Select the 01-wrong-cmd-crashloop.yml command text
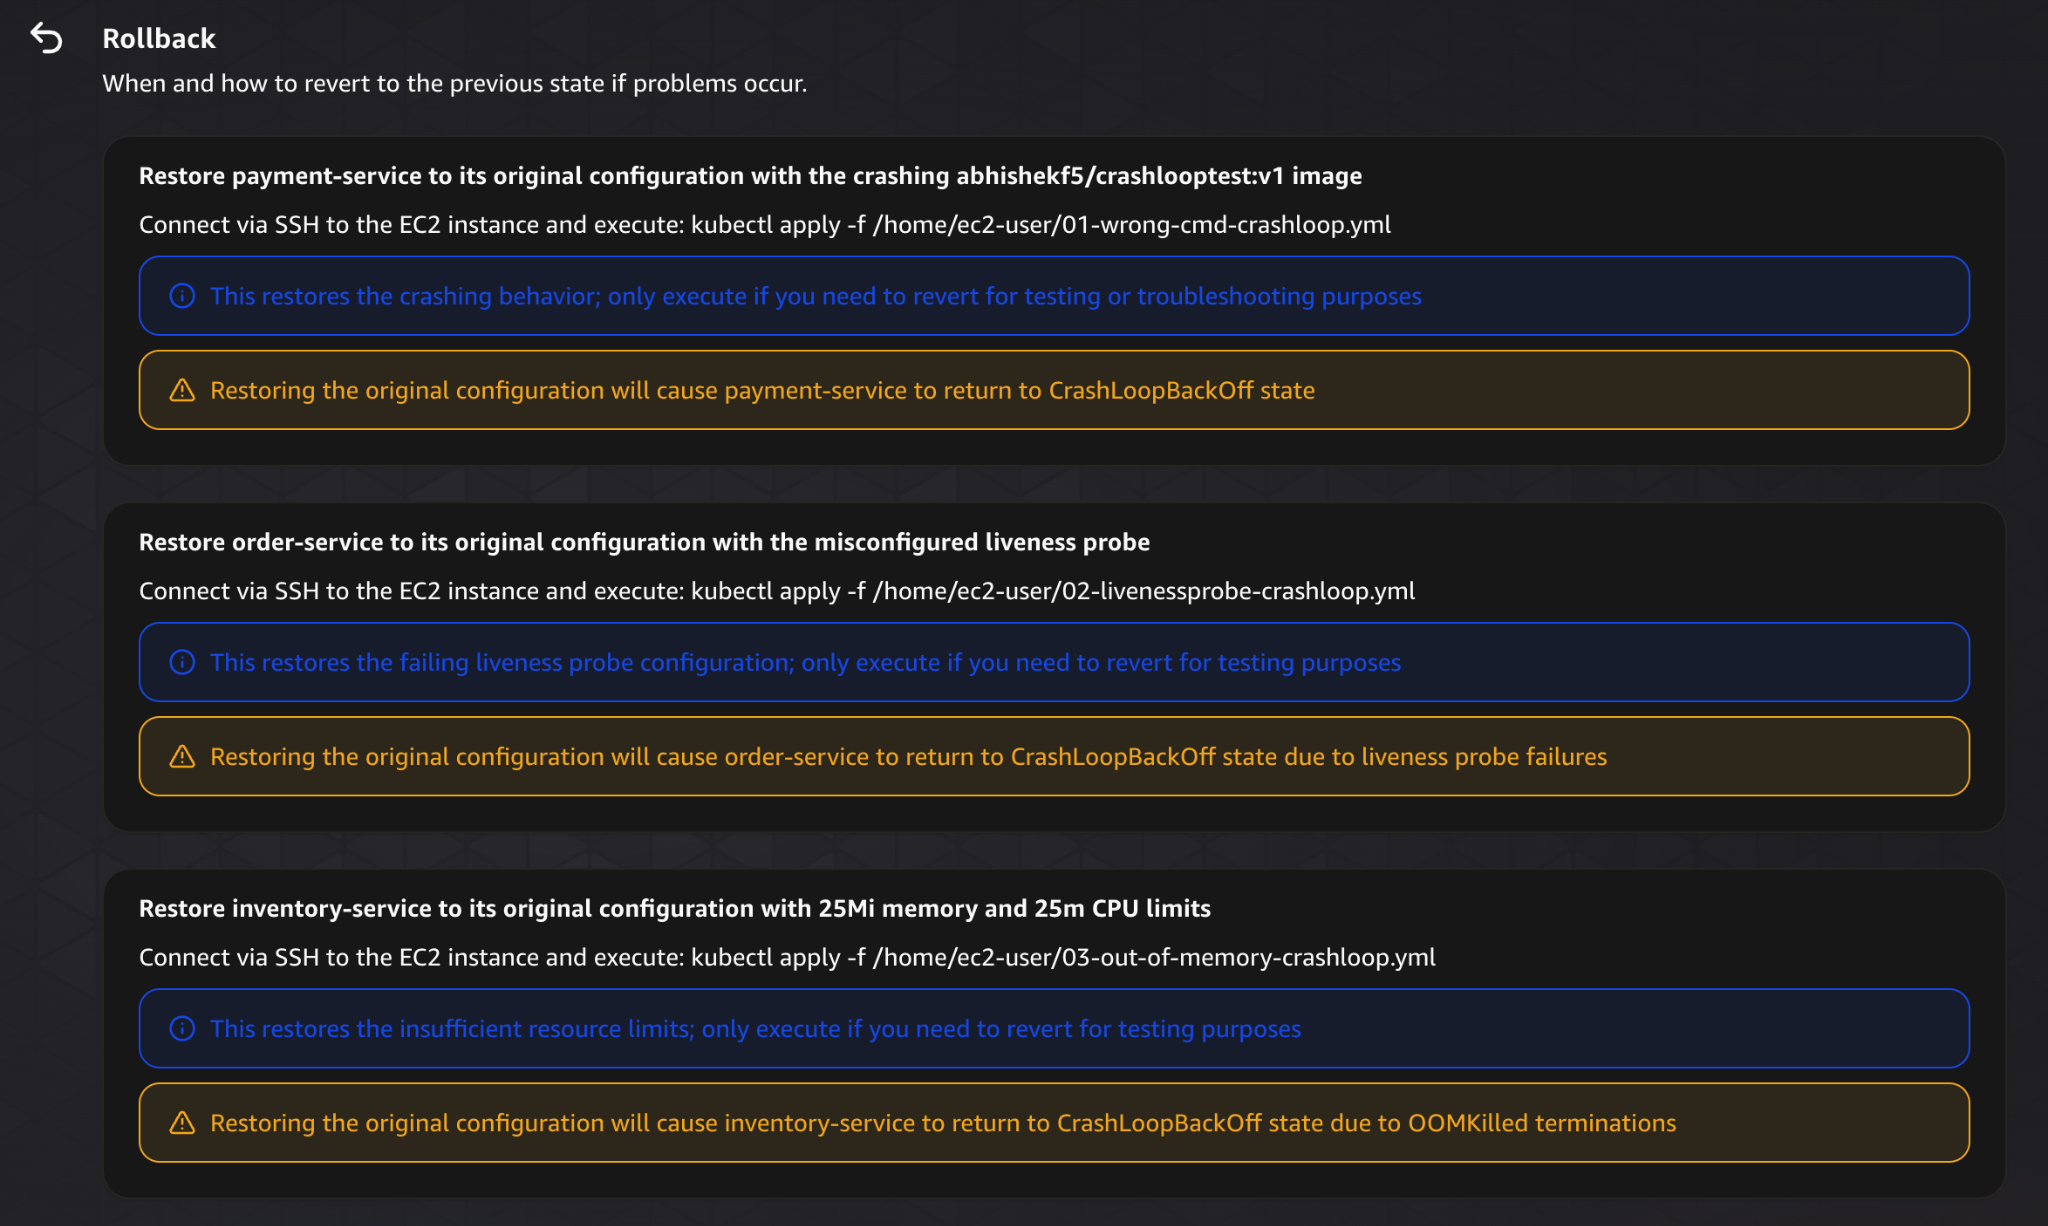Image resolution: width=2048 pixels, height=1226 pixels. [1130, 225]
